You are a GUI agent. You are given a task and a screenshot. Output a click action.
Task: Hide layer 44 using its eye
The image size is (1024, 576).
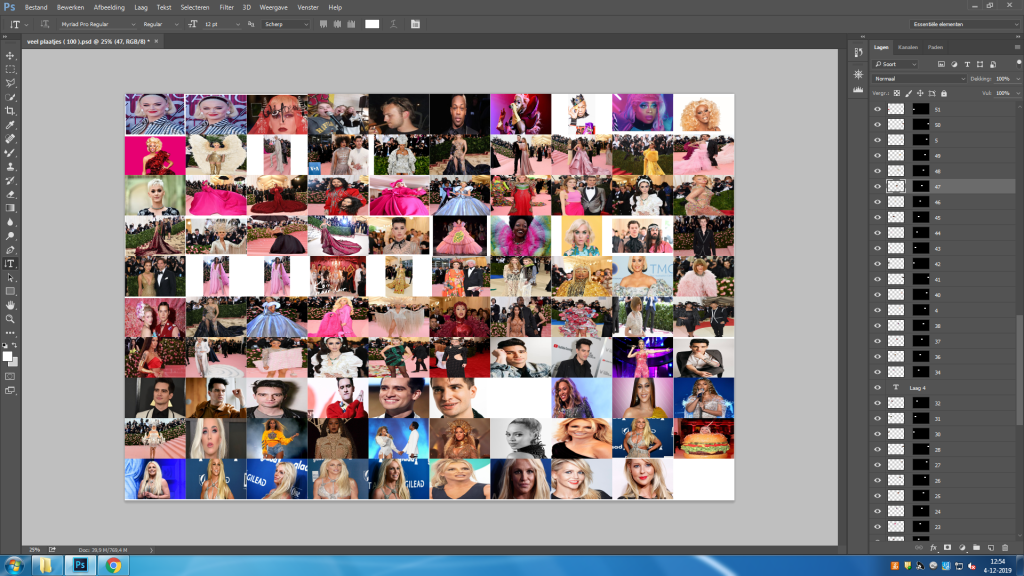pyautogui.click(x=877, y=233)
